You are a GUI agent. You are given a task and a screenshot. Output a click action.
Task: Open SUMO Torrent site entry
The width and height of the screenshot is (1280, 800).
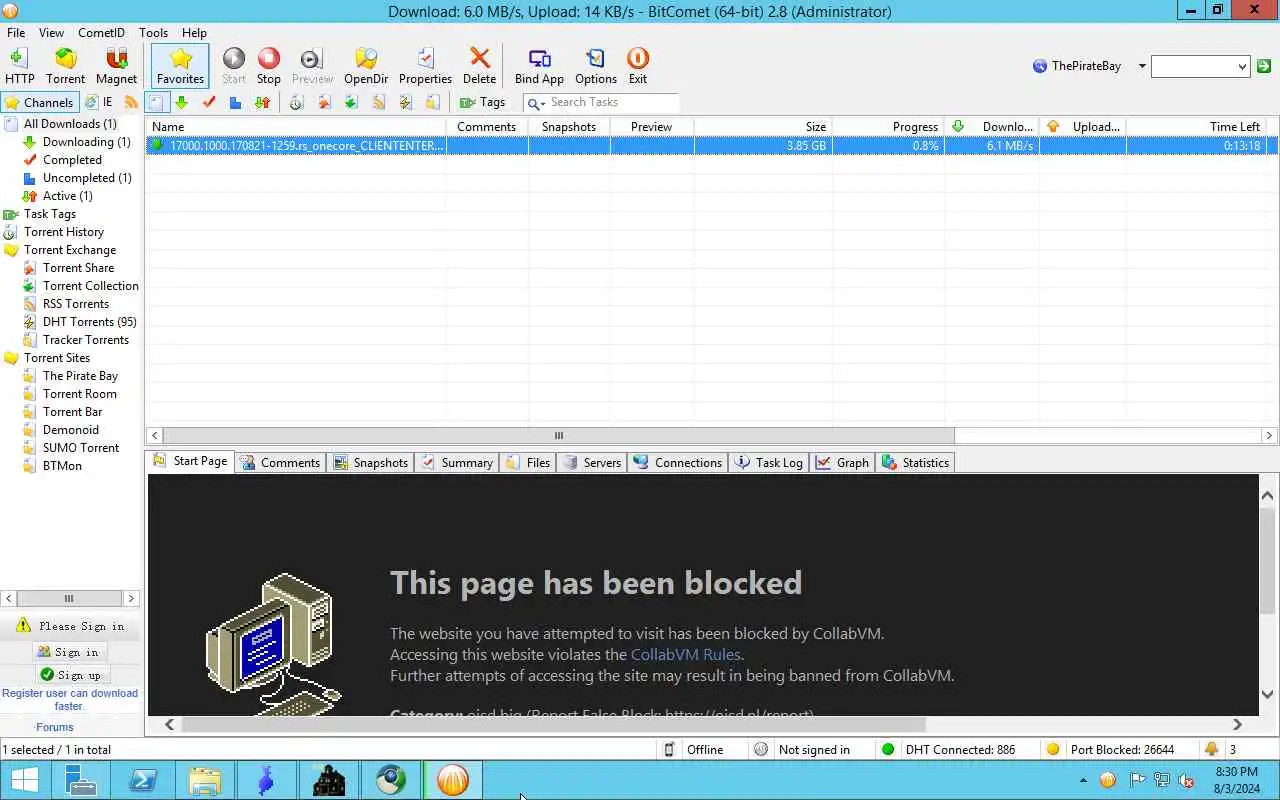(x=81, y=448)
